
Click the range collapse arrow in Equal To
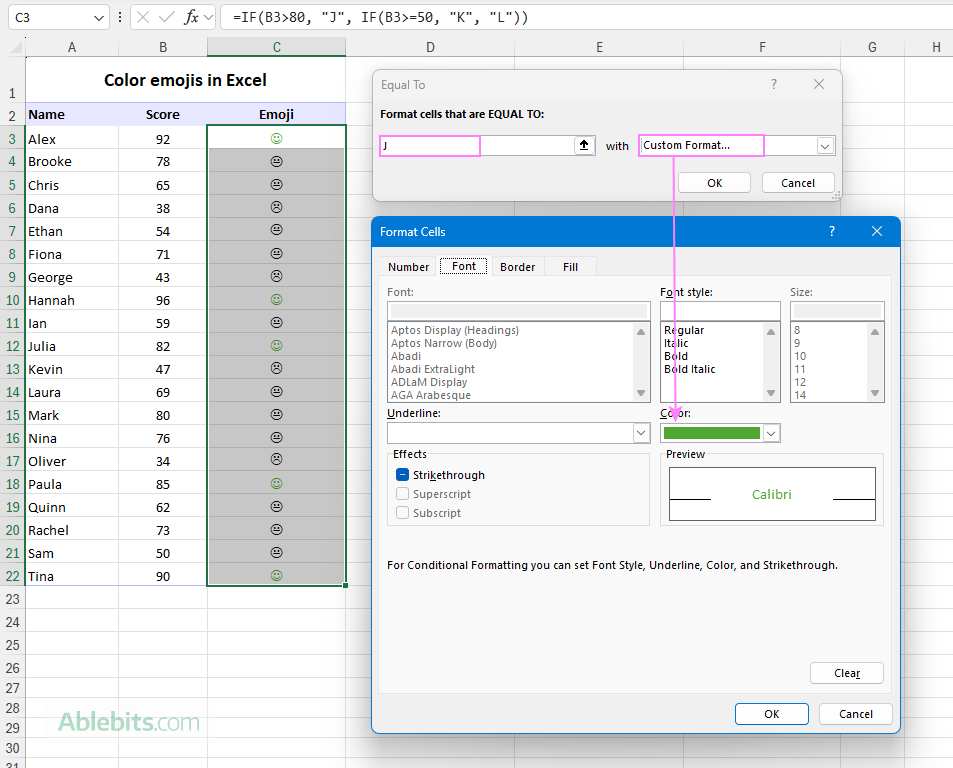(585, 146)
